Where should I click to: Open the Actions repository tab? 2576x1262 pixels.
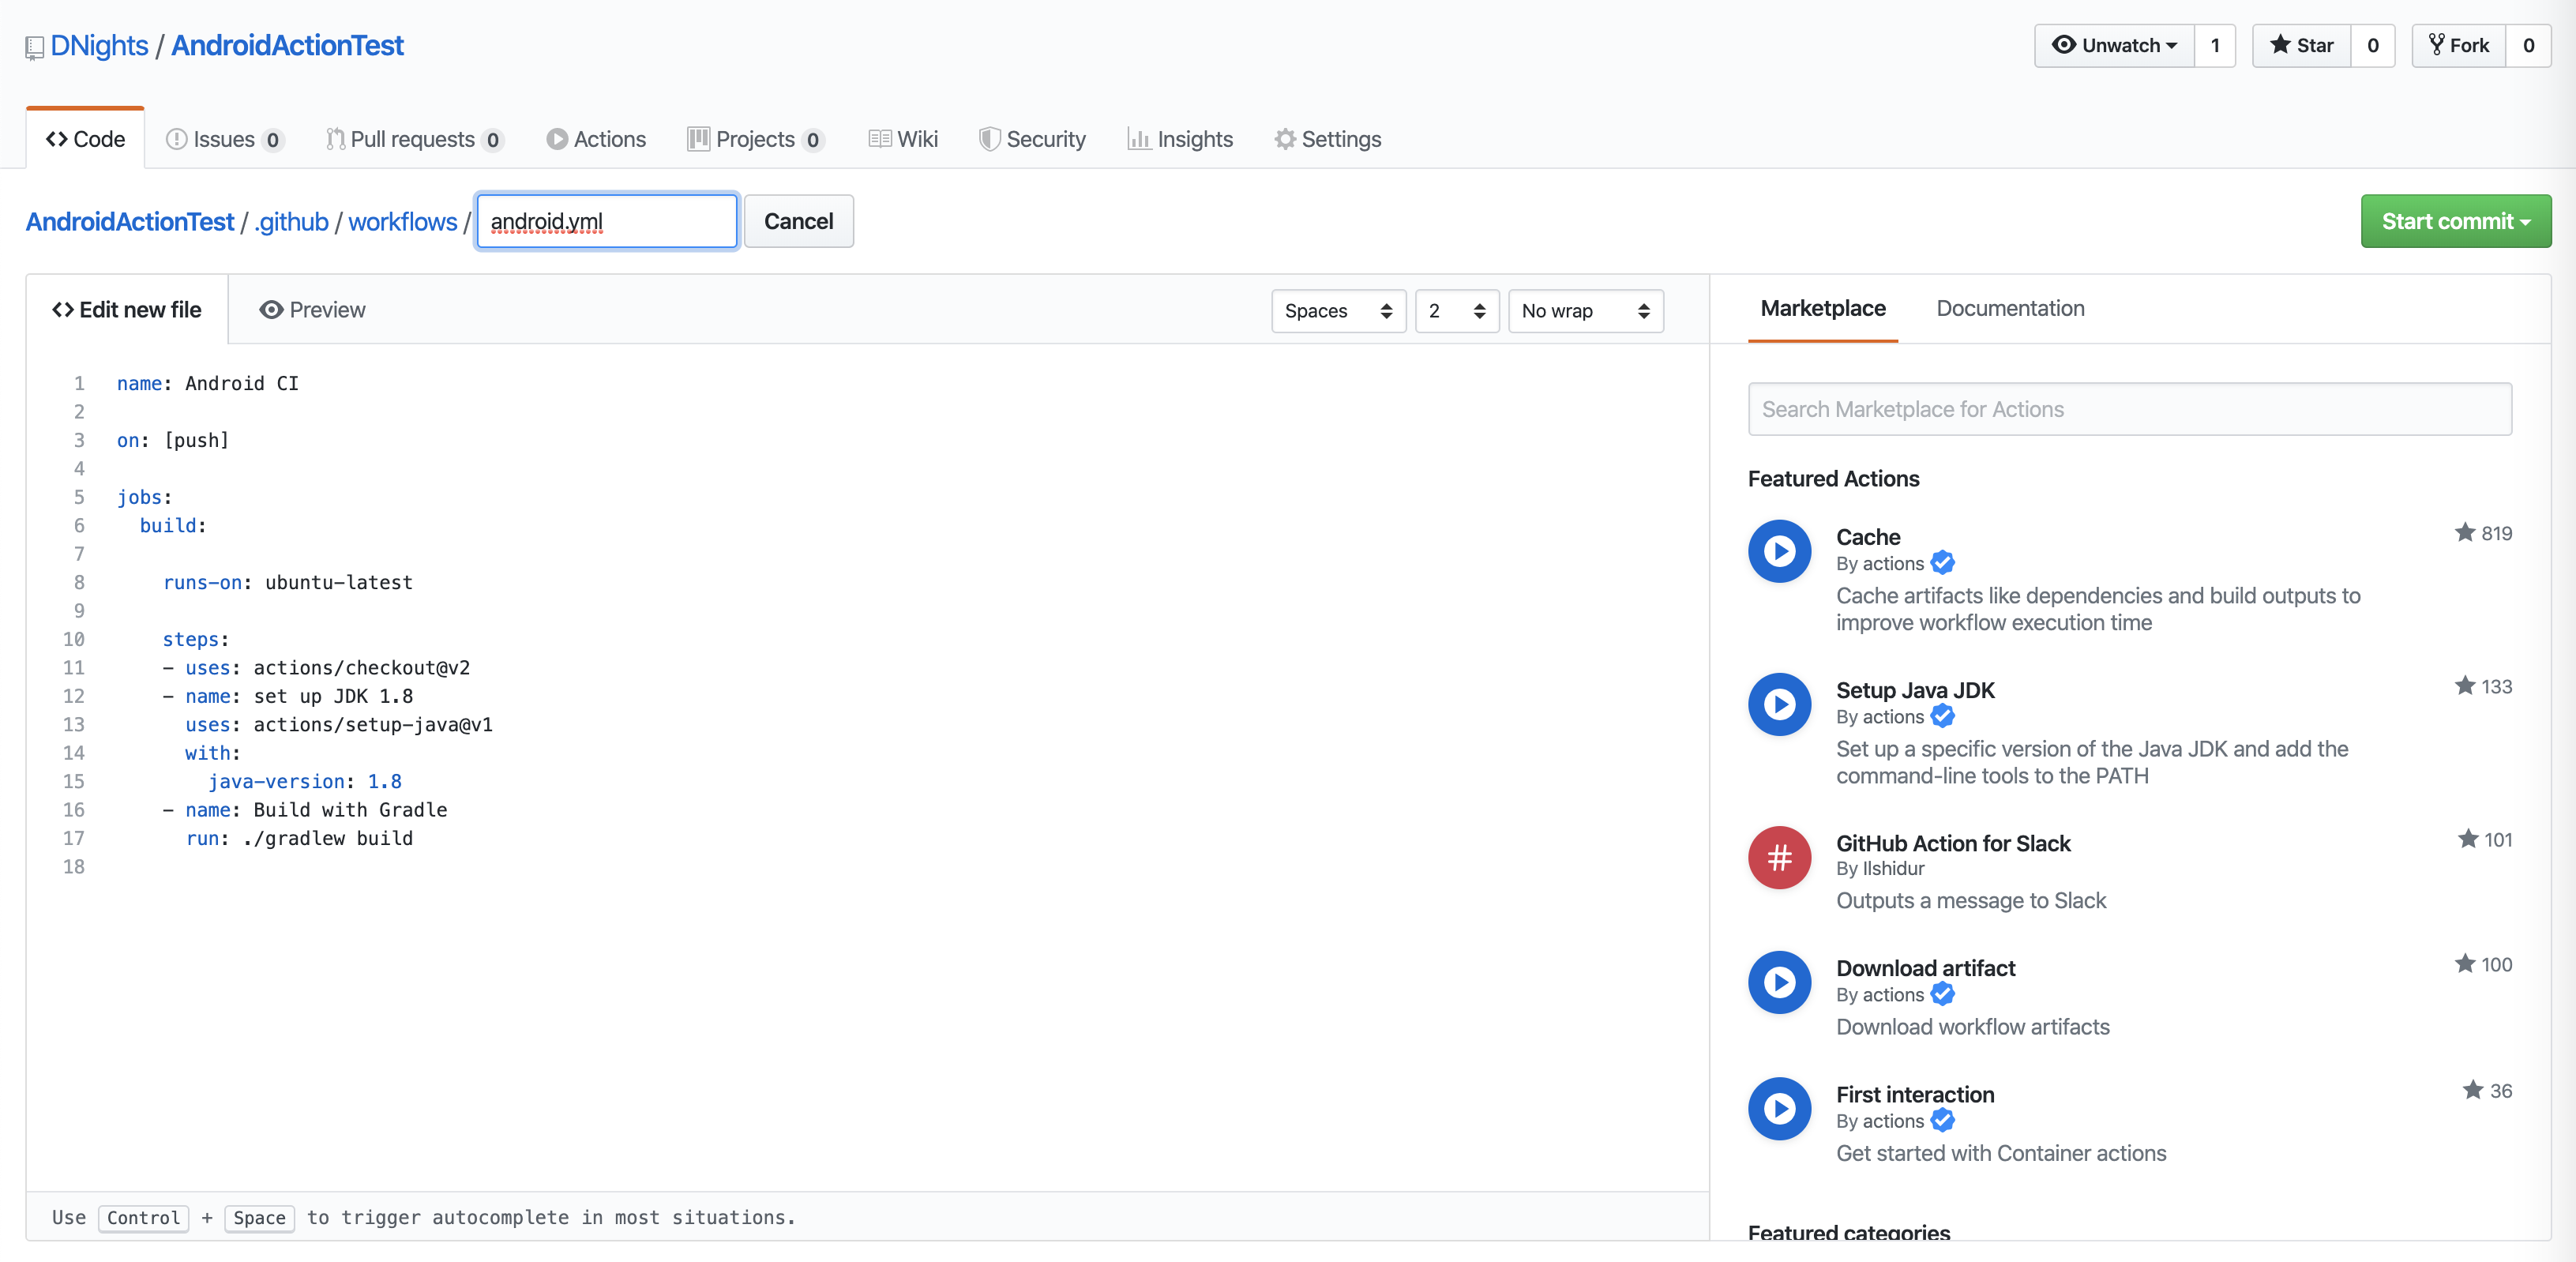pos(596,139)
